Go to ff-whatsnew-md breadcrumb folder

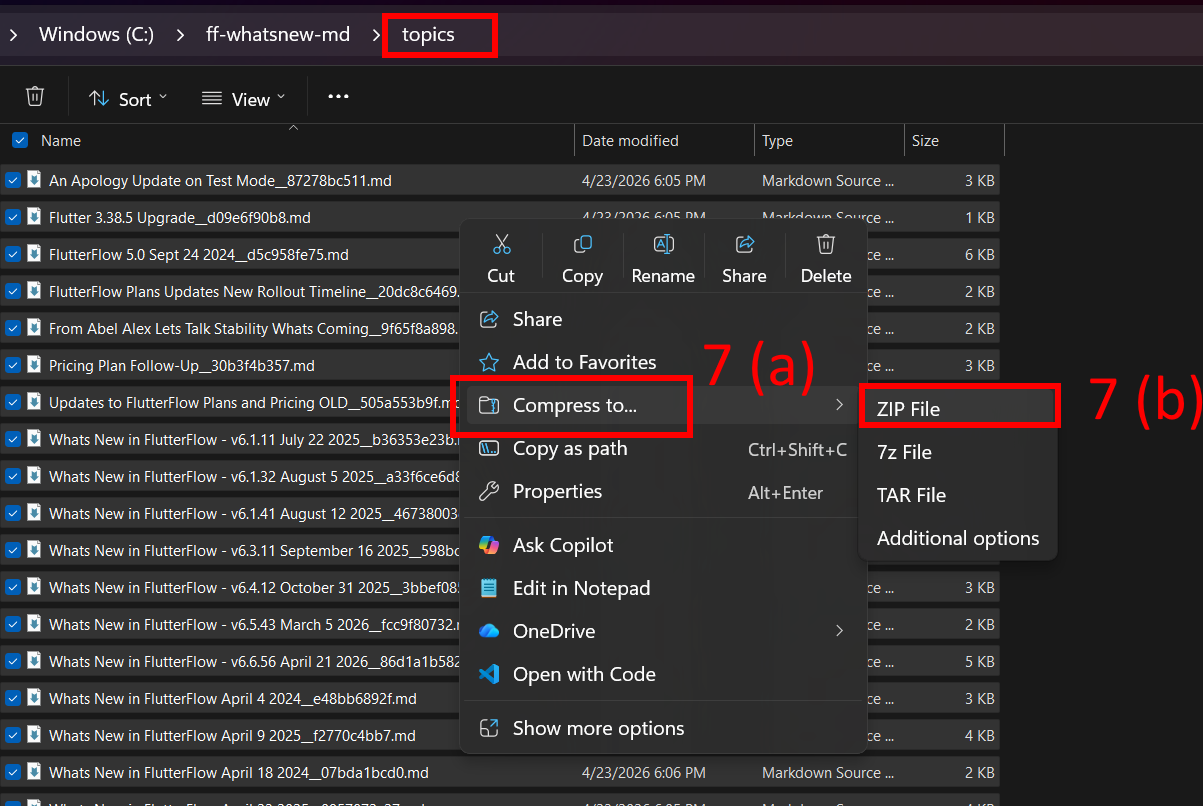coord(278,35)
